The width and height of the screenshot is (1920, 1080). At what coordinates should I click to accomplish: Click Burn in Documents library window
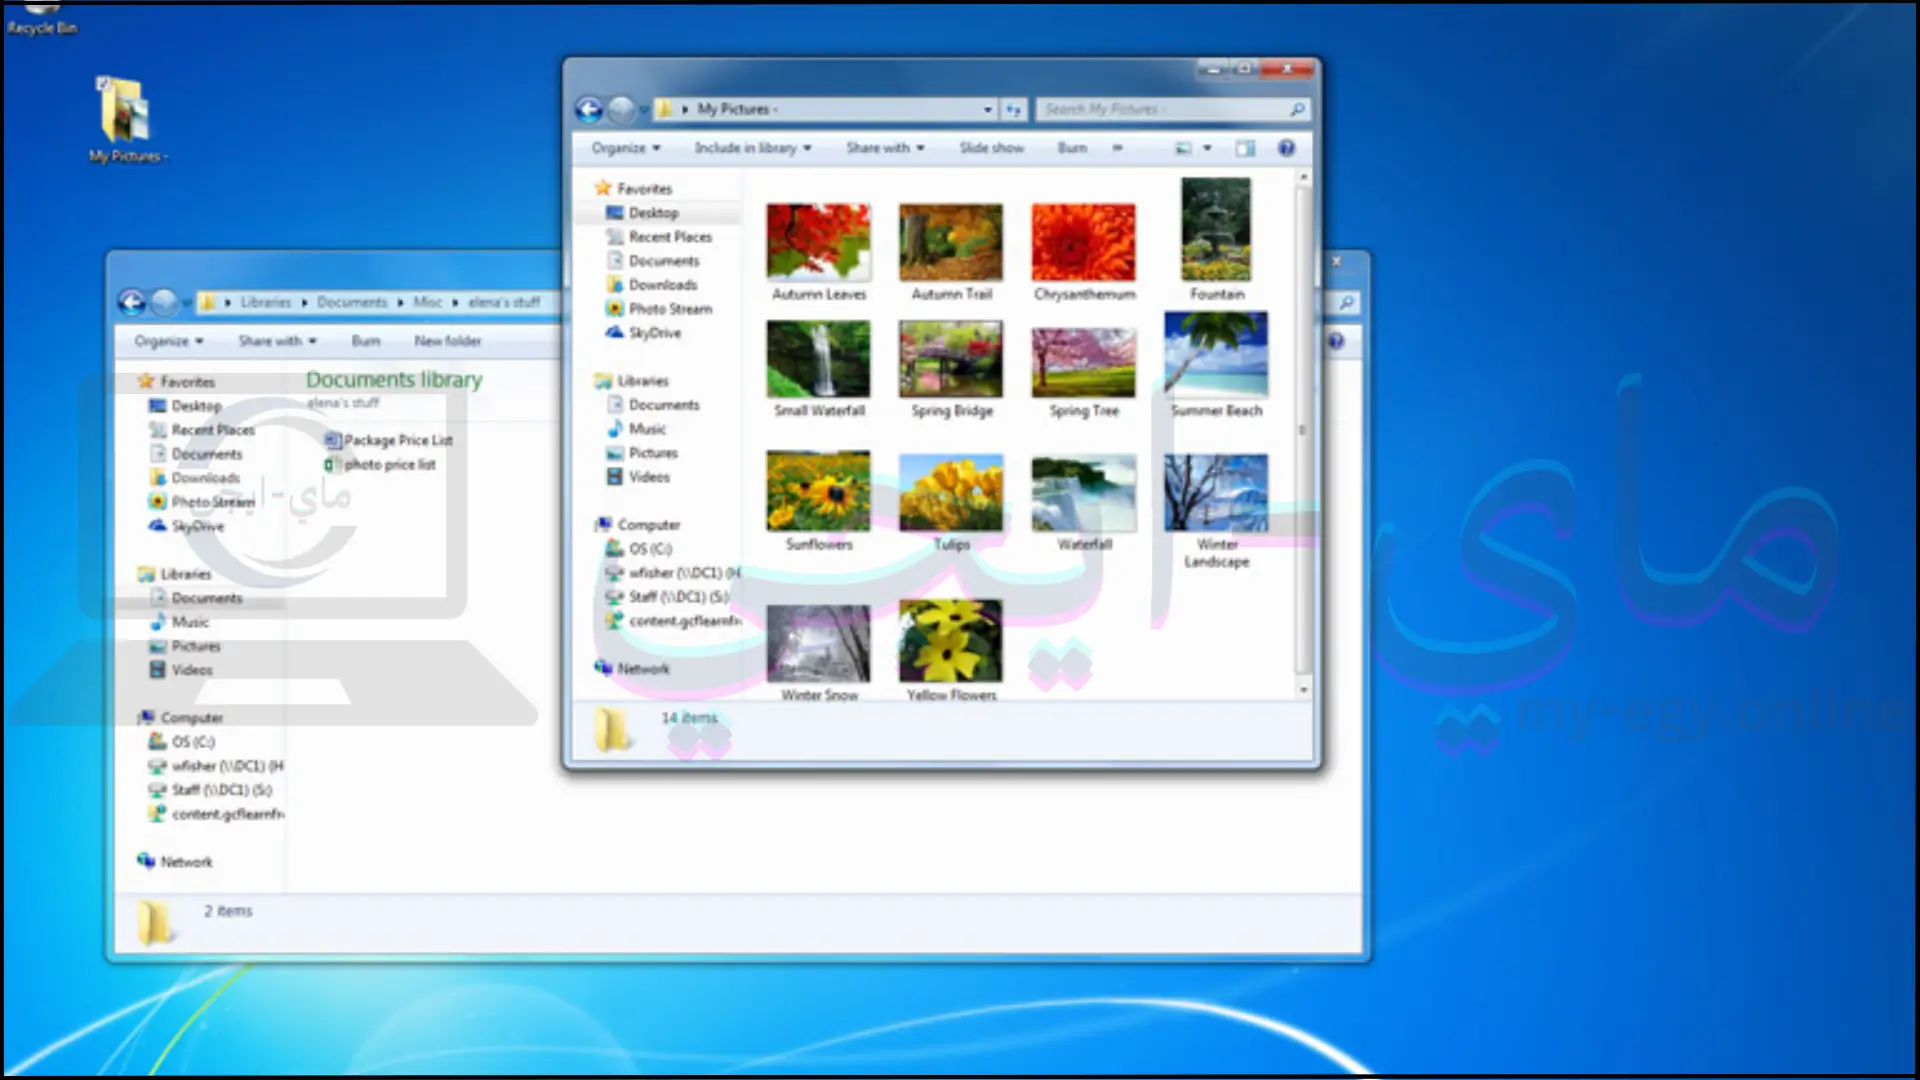click(x=366, y=341)
